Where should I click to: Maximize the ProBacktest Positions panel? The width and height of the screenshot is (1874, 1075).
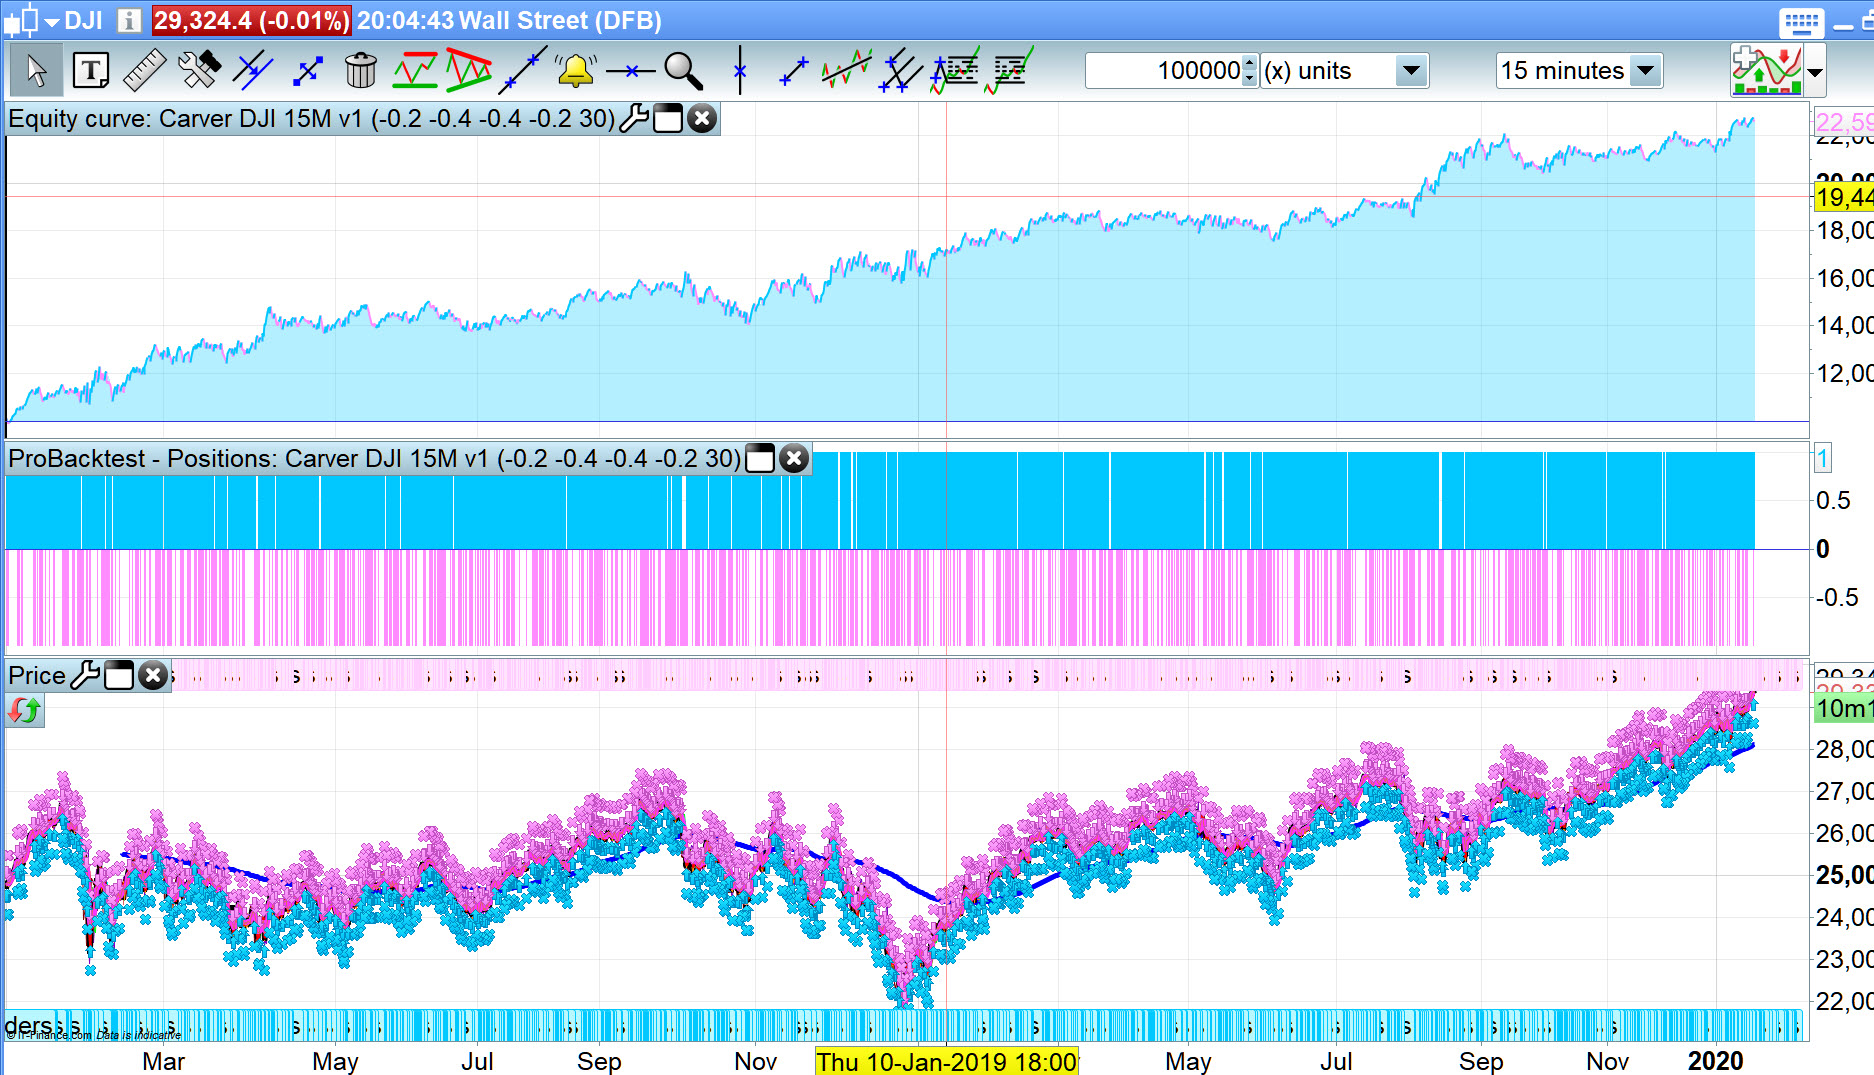click(x=760, y=458)
